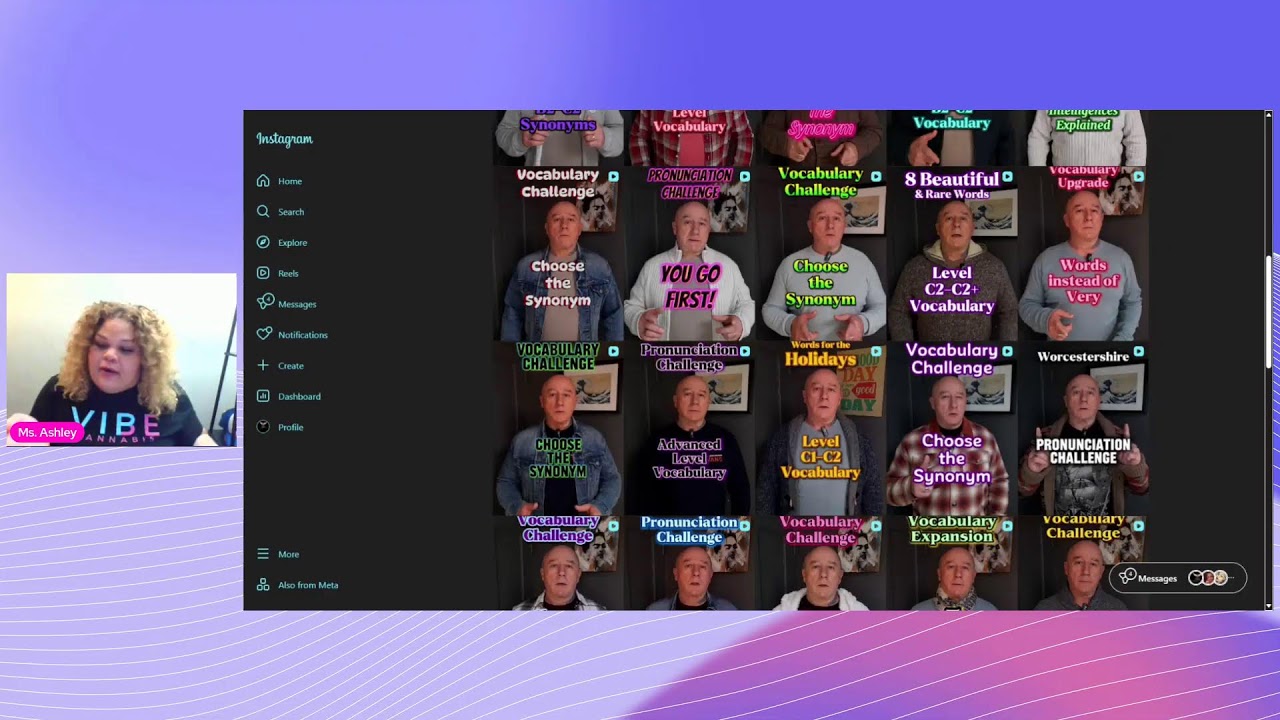Click the Ms. Ashley webcam video
The image size is (1280, 720).
[x=122, y=360]
